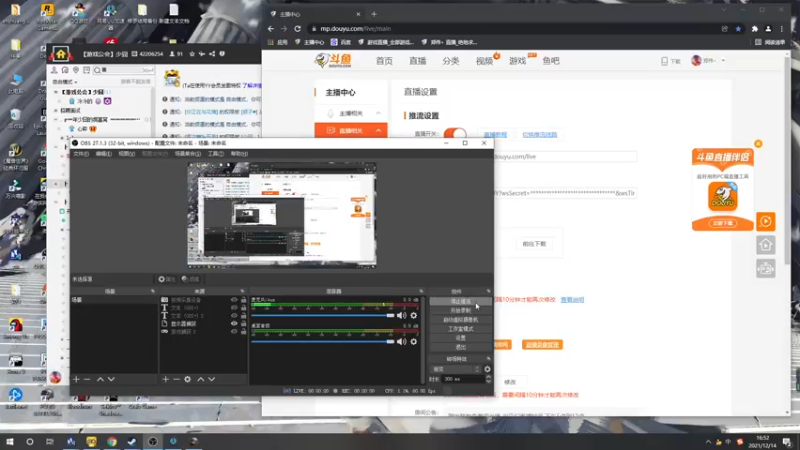
Task: Mute the desktop audio channel in OBS mixer
Action: (x=402, y=342)
